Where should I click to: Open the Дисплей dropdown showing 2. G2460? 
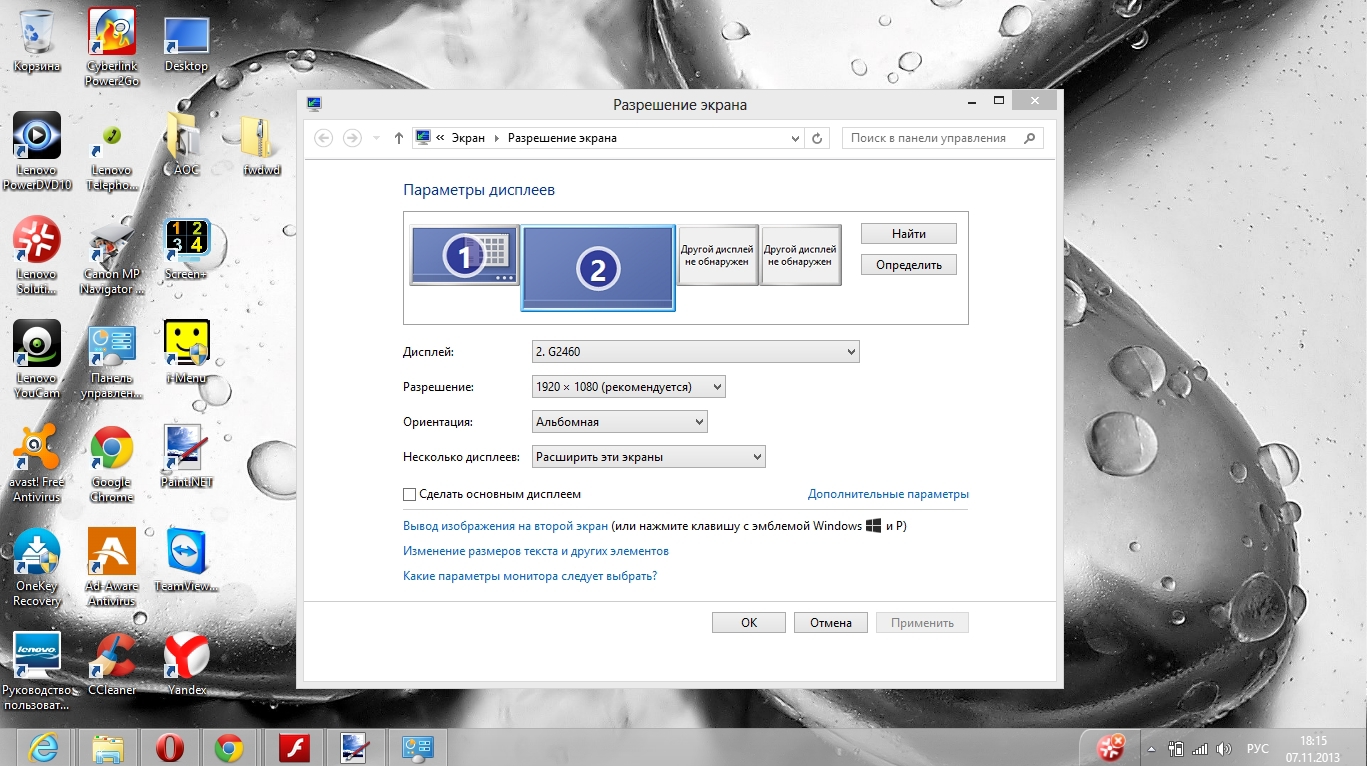tap(696, 351)
